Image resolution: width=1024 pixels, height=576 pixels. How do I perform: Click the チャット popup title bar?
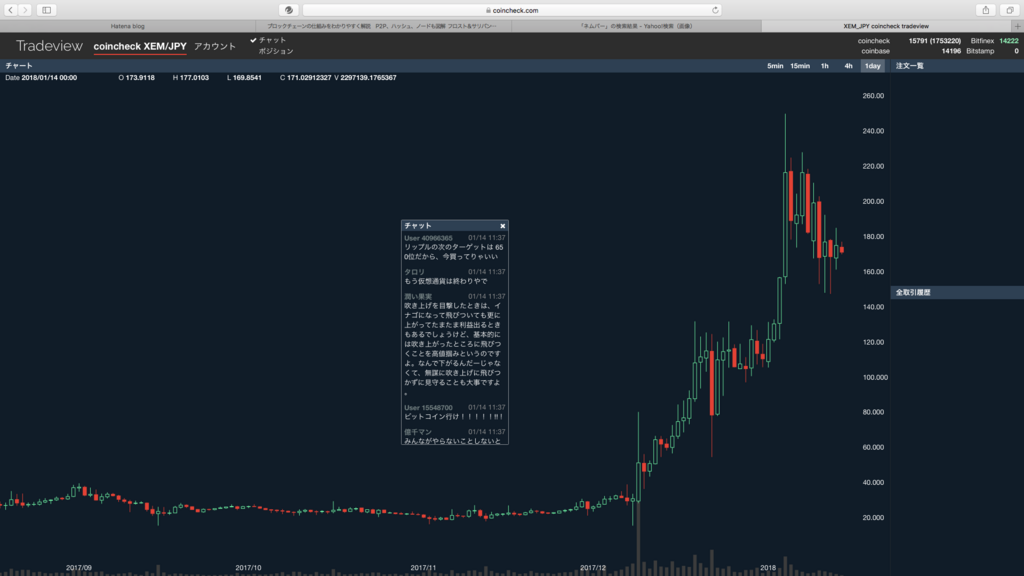[x=455, y=226]
